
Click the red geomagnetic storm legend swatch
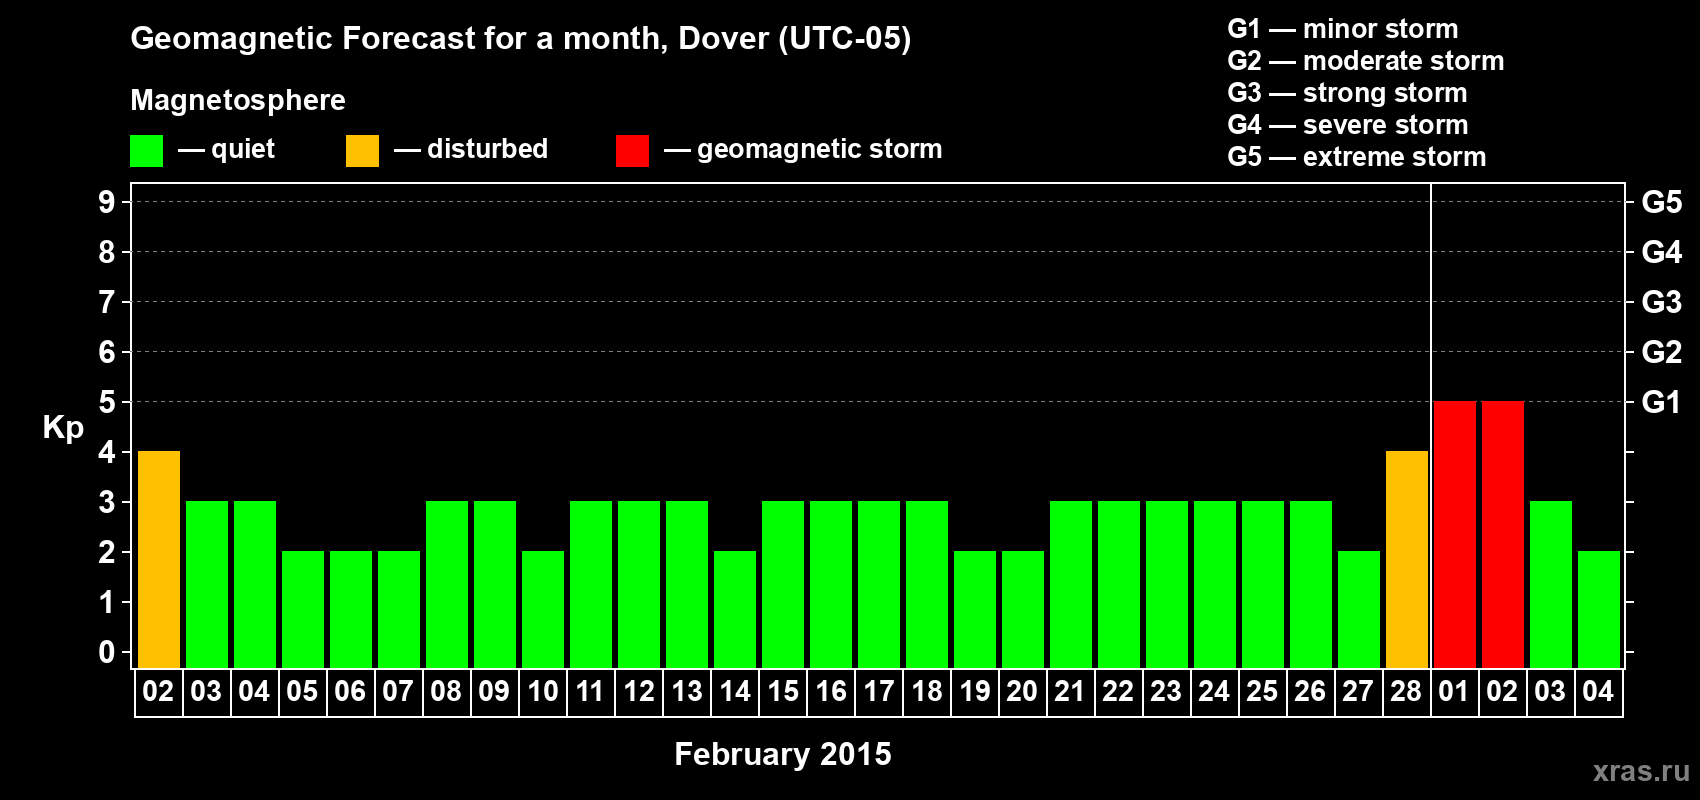[632, 151]
